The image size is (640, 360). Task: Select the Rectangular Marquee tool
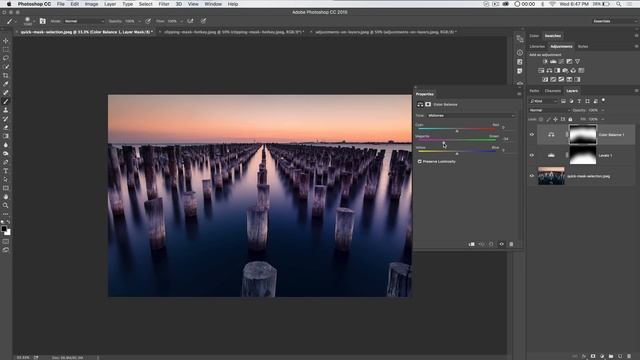[x=6, y=49]
